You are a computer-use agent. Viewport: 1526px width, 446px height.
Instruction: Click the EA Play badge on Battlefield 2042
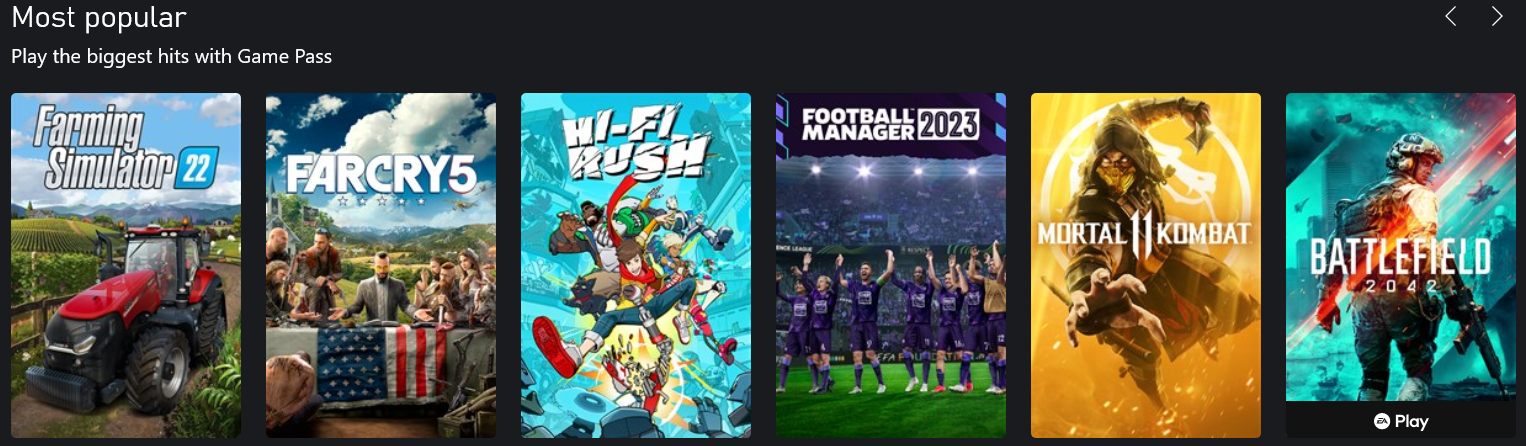coord(1401,421)
